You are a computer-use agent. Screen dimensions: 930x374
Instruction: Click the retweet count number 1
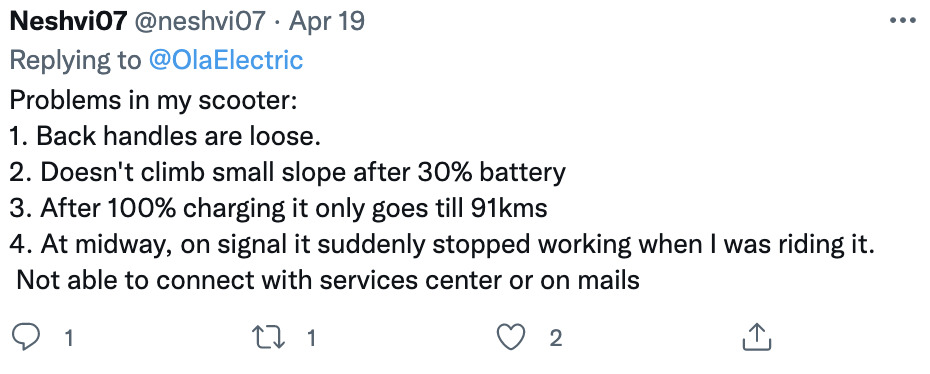click(x=311, y=338)
